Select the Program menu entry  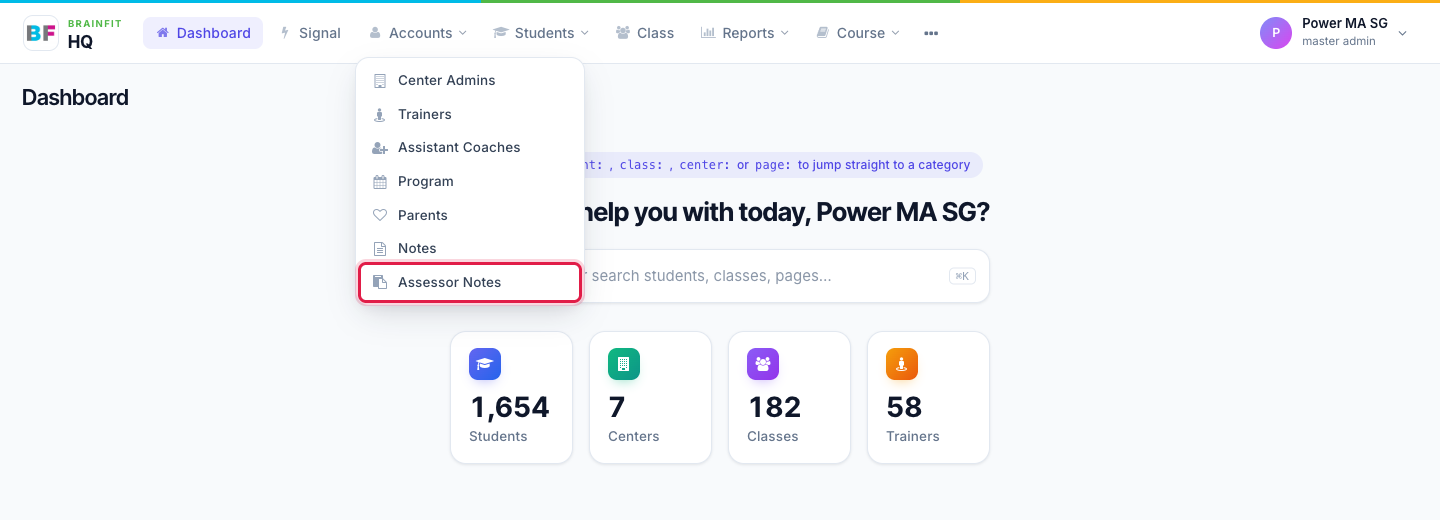[470, 181]
